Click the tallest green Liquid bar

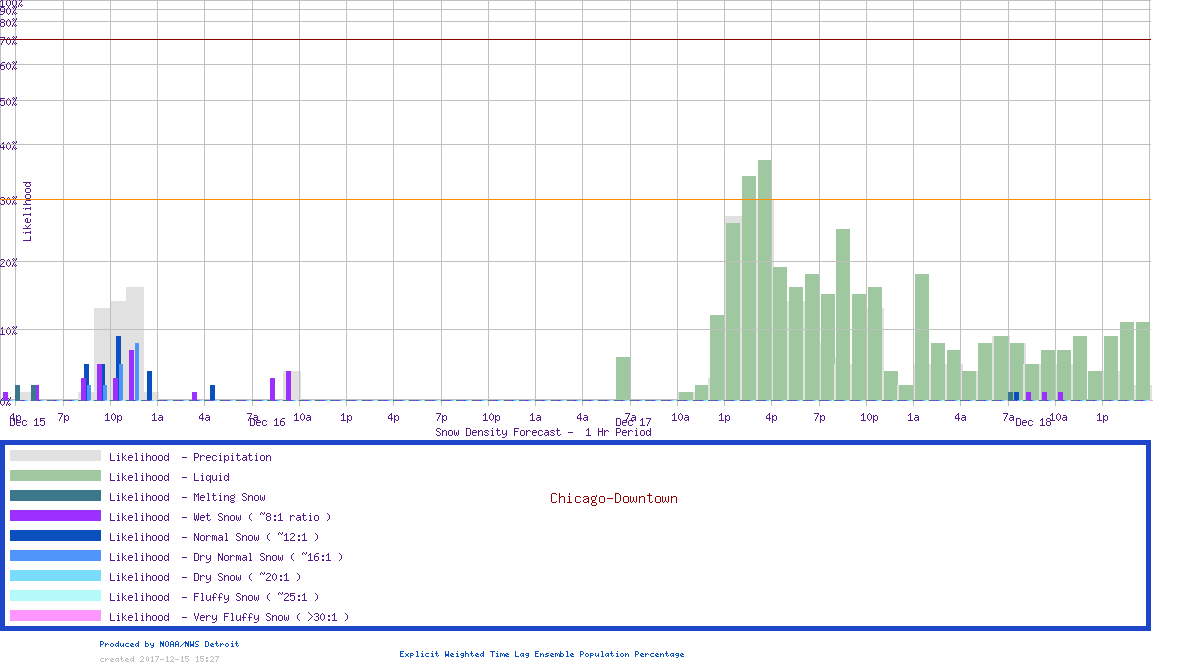(764, 280)
